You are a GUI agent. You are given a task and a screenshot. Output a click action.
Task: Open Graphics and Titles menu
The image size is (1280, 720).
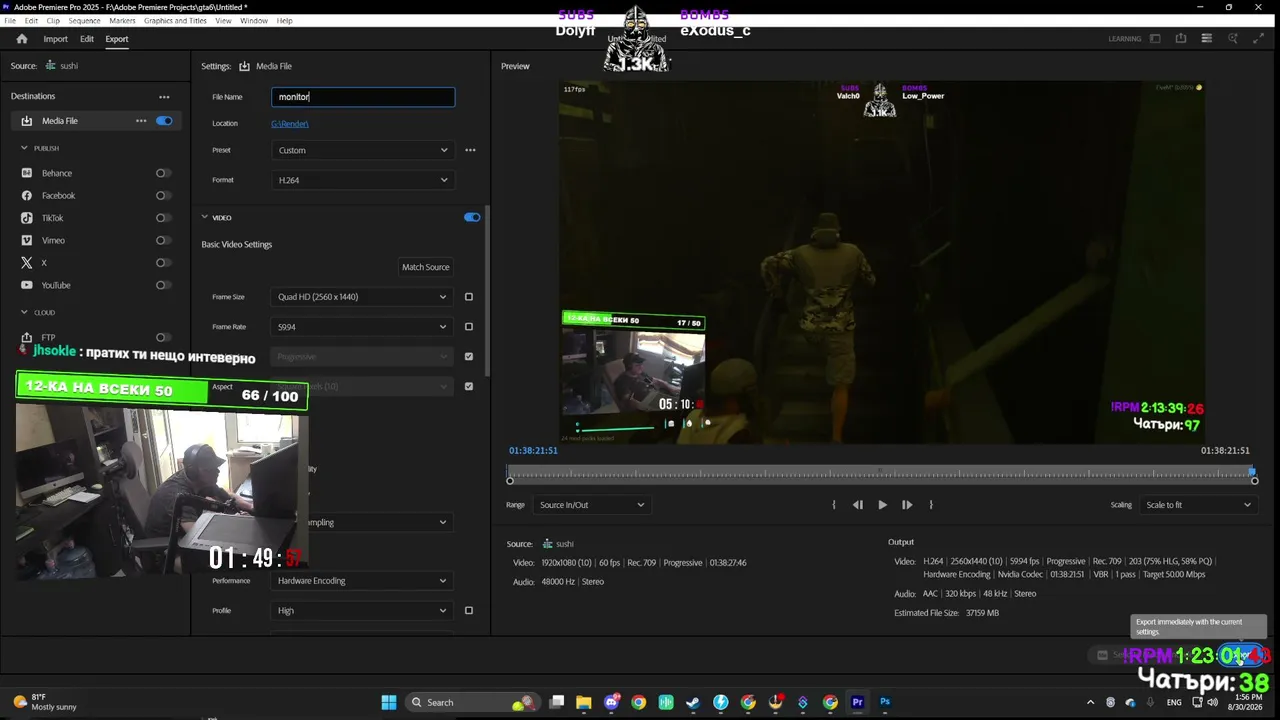(175, 21)
